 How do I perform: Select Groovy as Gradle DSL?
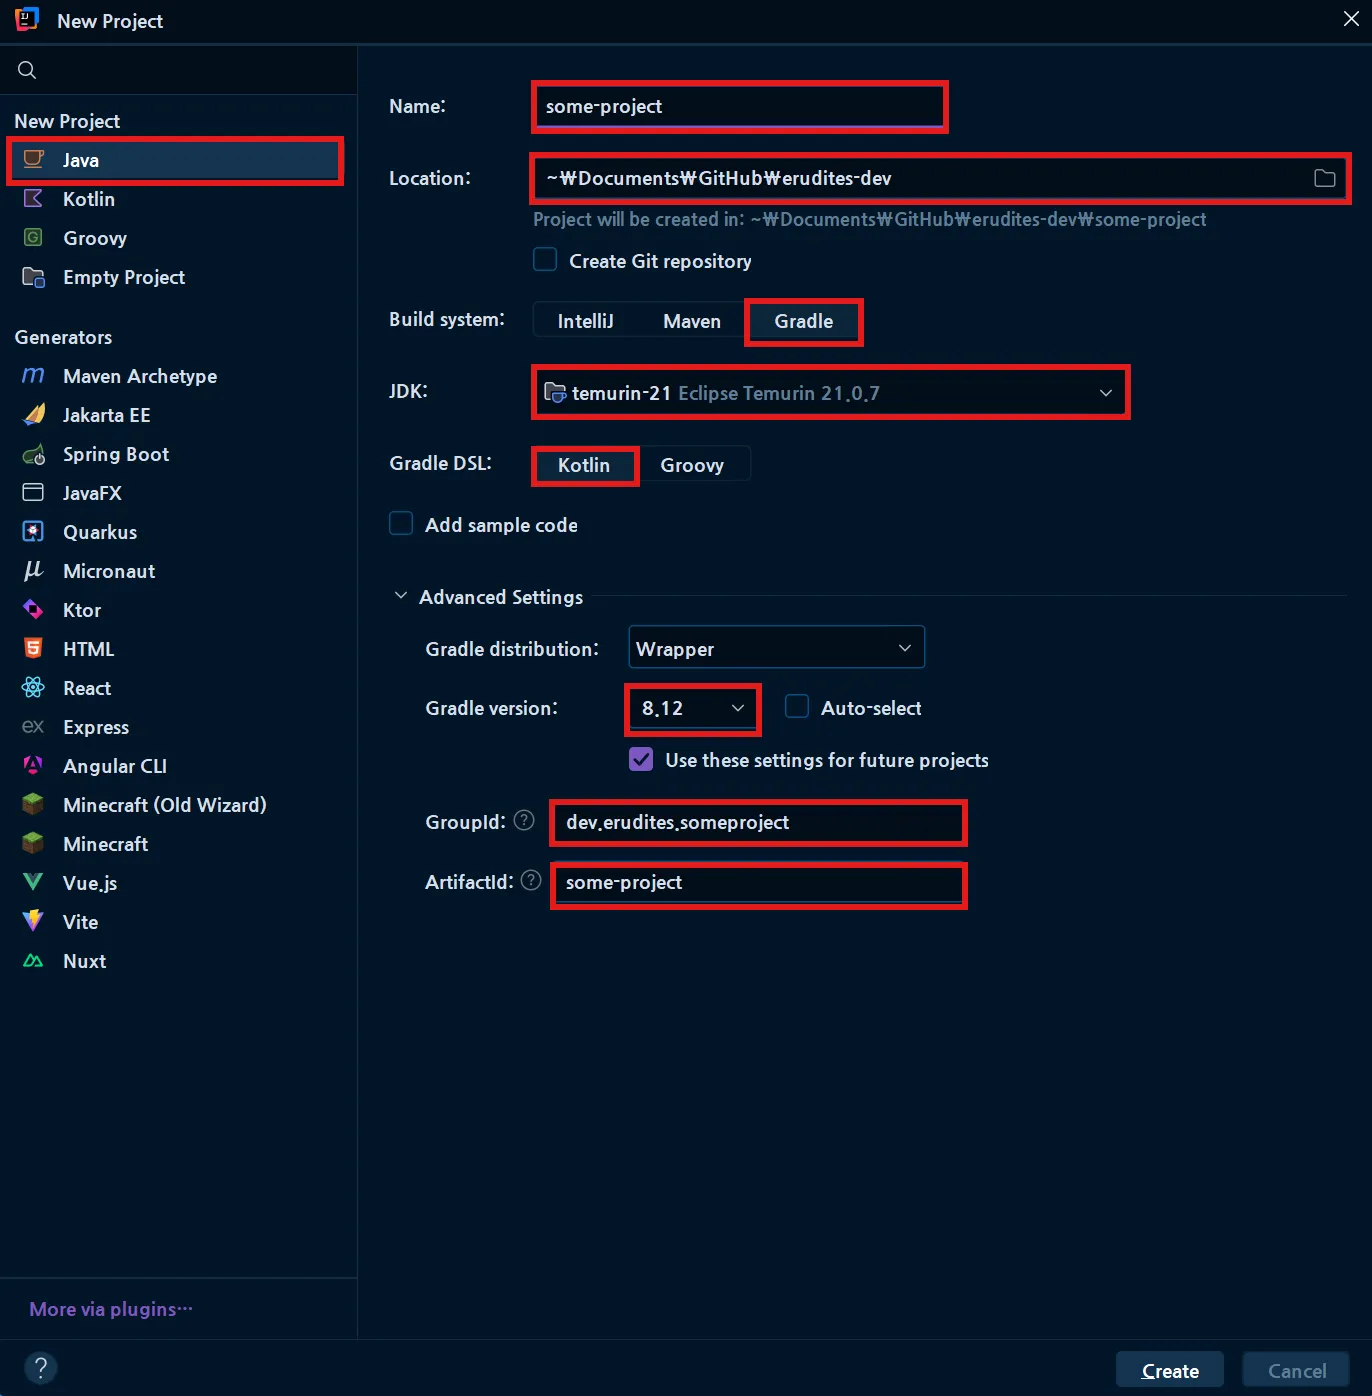click(692, 465)
